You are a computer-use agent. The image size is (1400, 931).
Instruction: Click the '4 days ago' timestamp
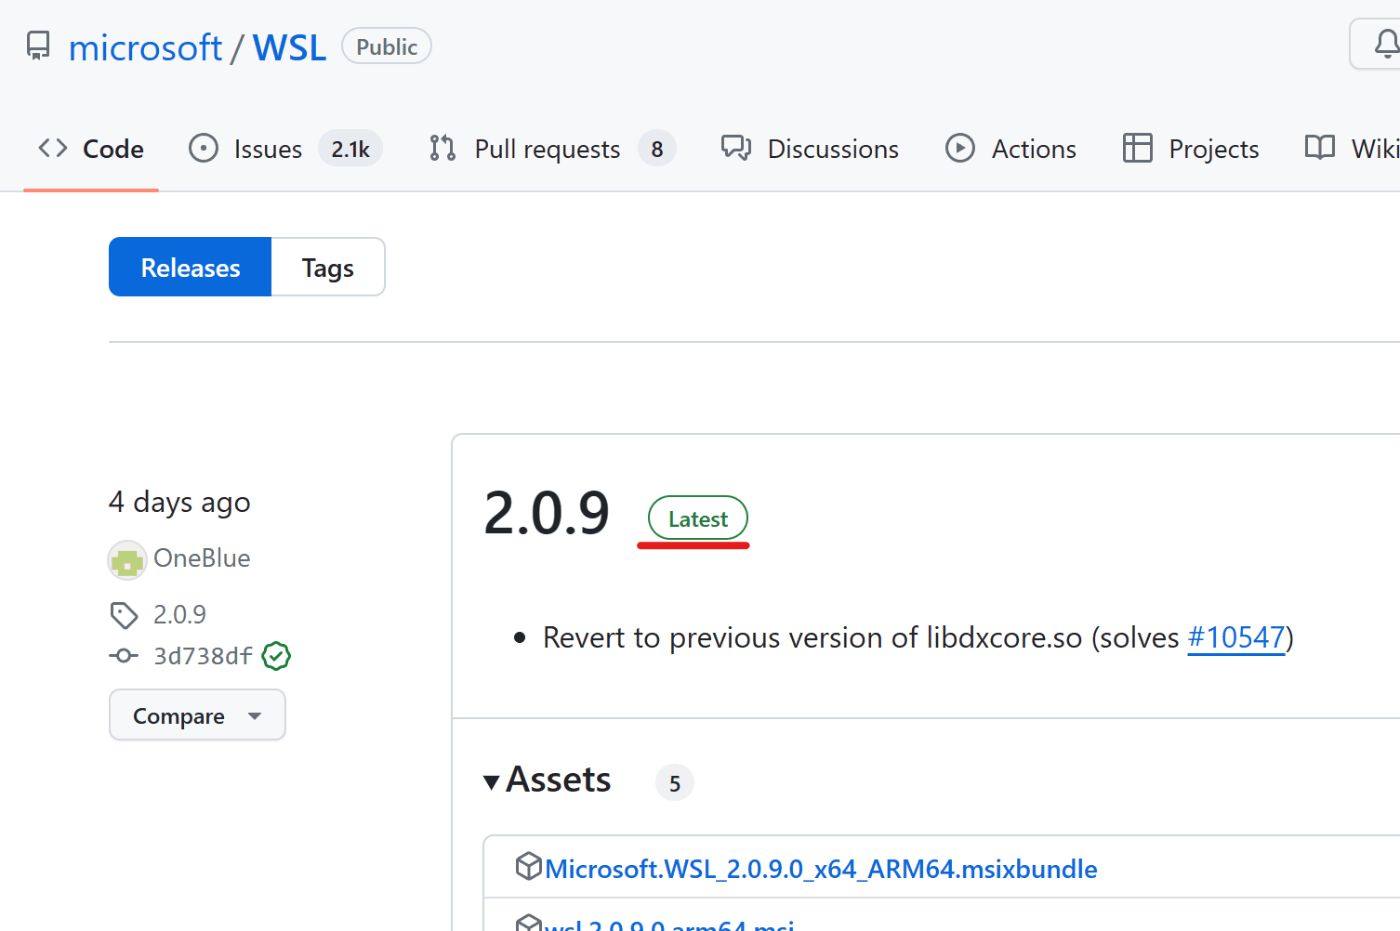180,501
